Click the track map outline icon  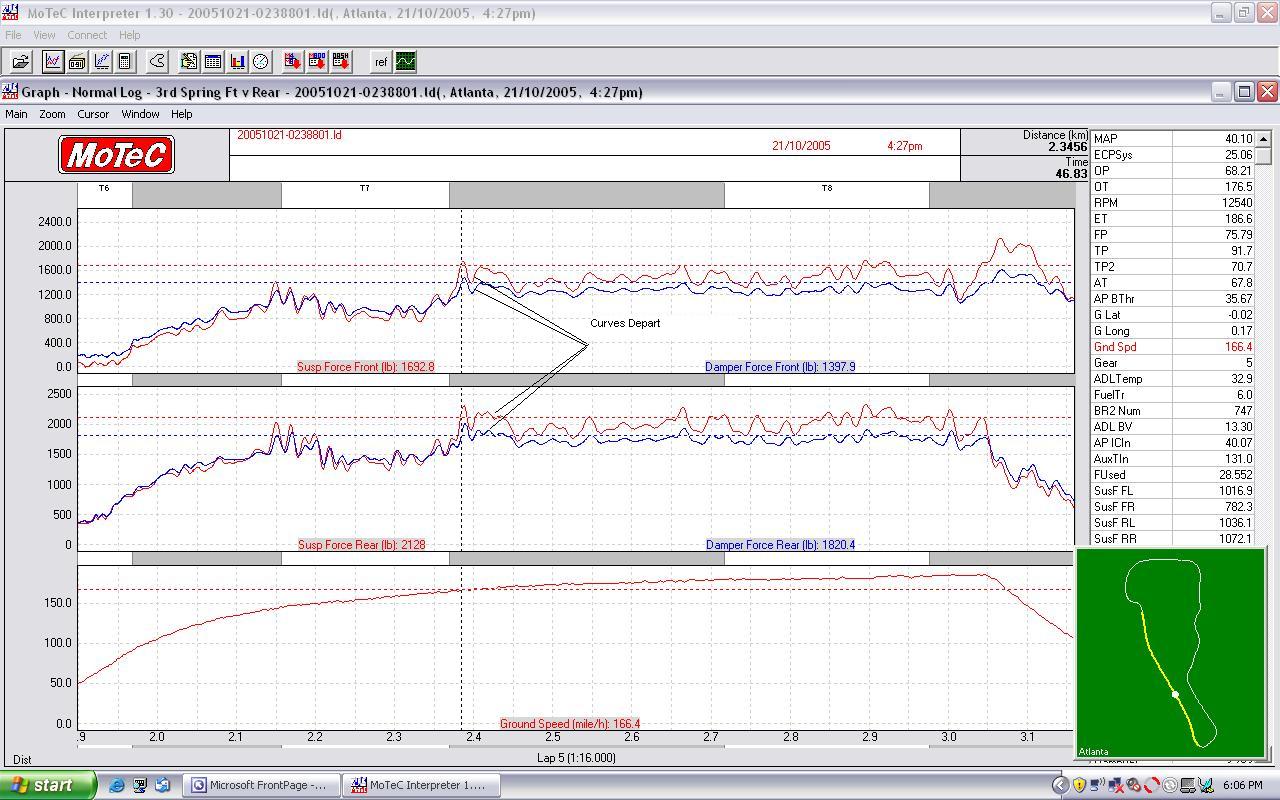click(157, 62)
